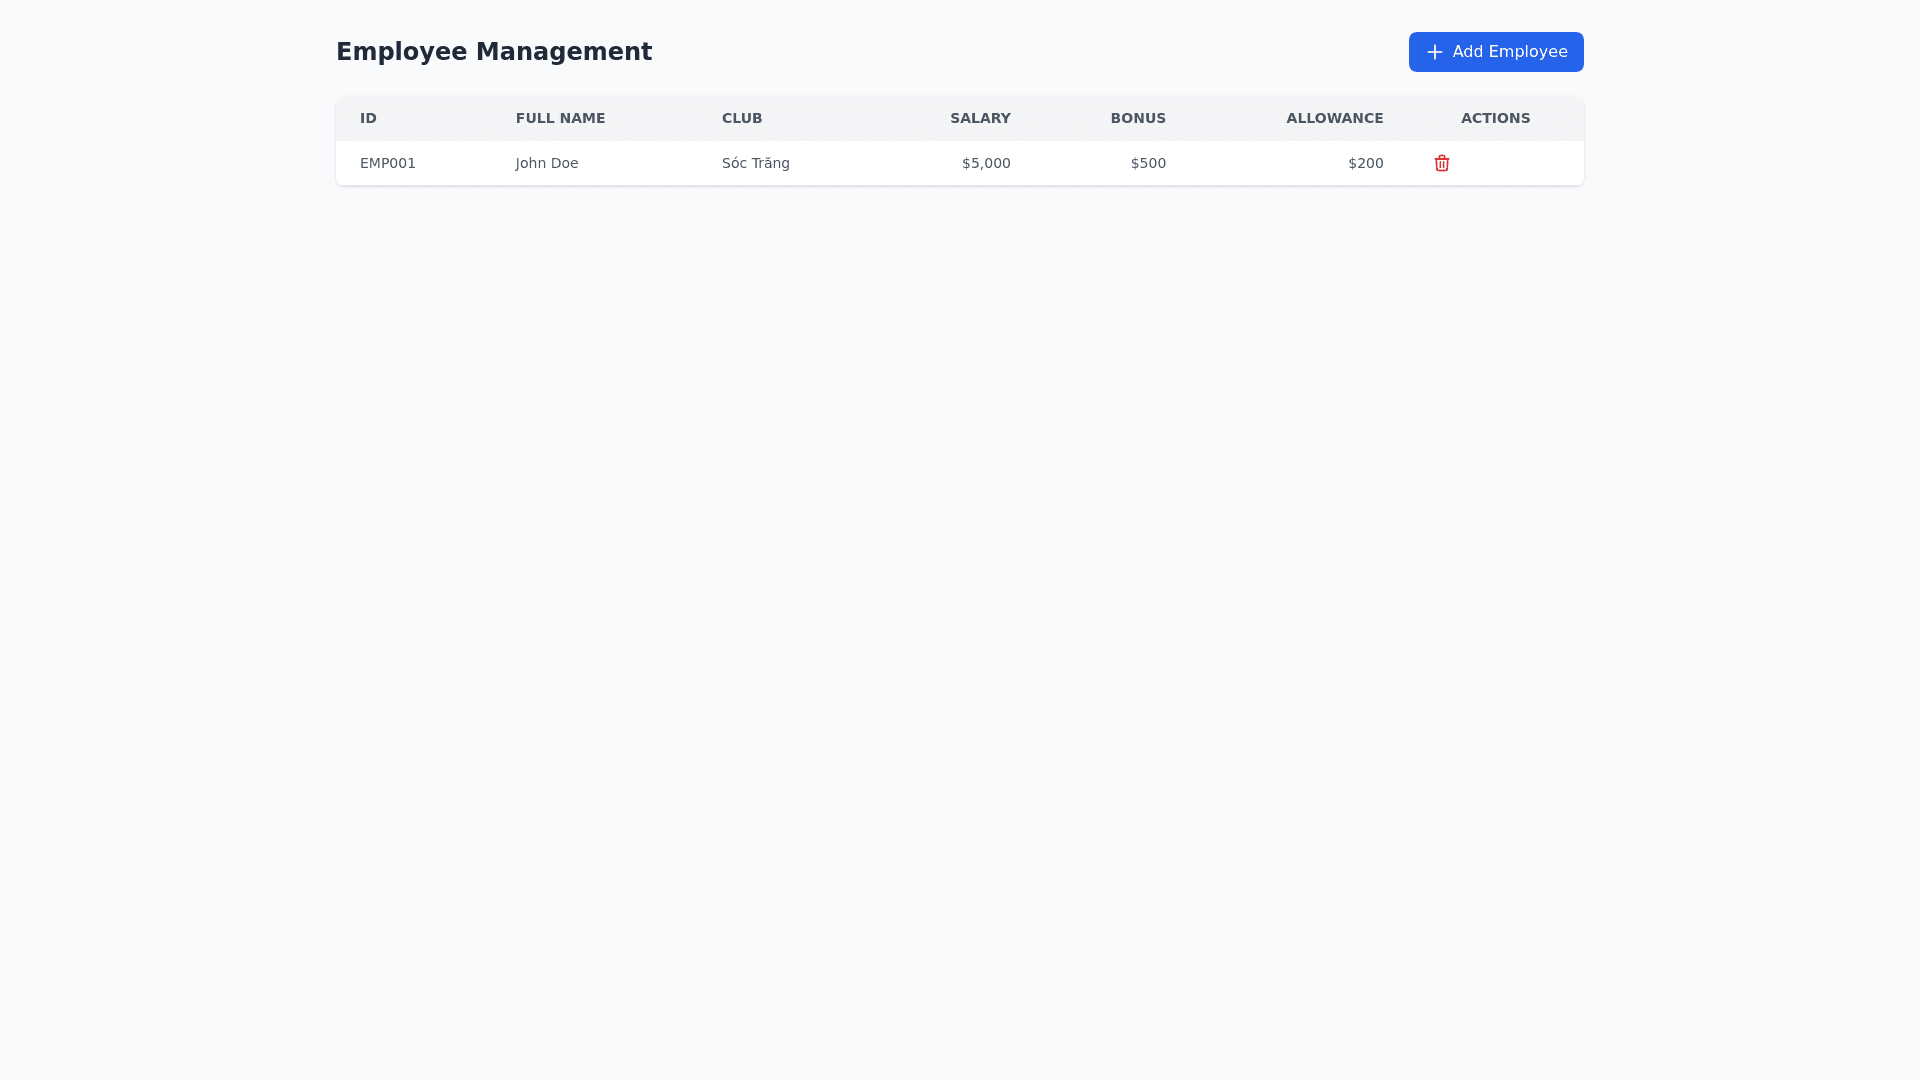Click the John Doe name cell
The width and height of the screenshot is (1920, 1080).
pyautogui.click(x=547, y=163)
